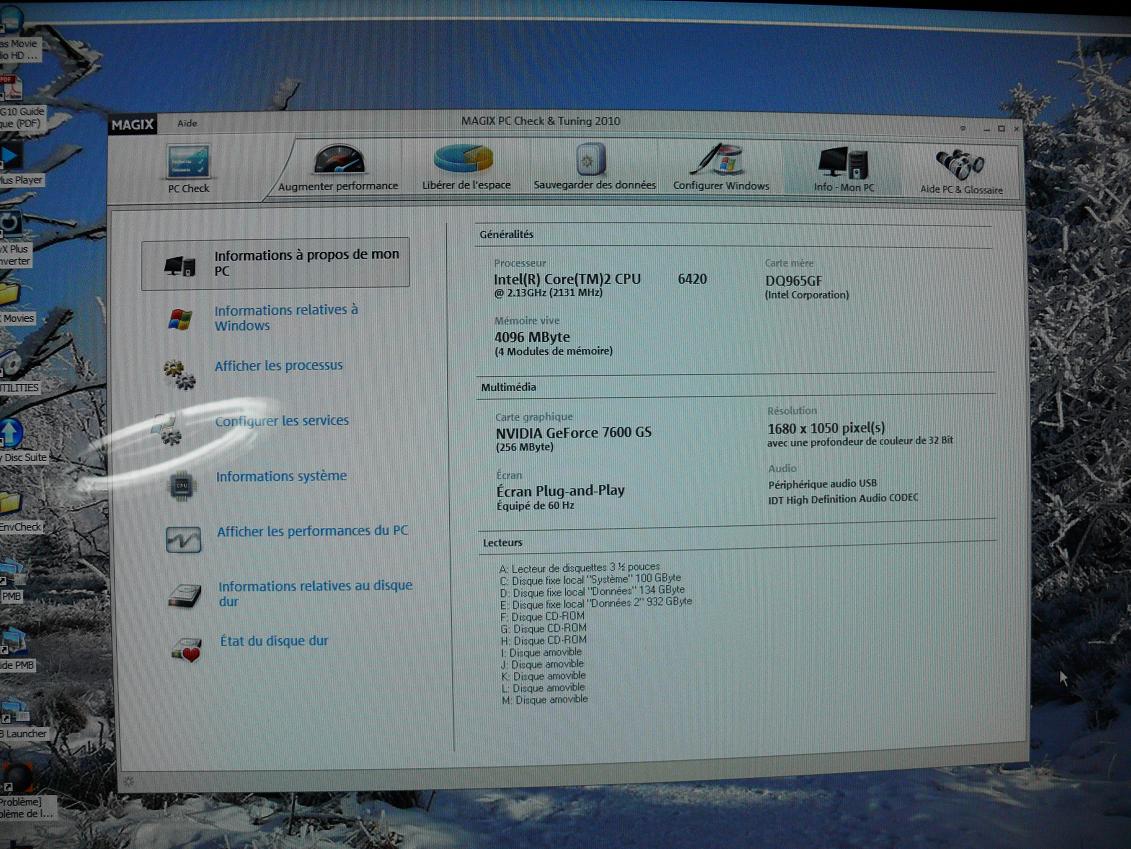Click the Movies folder desktop icon
This screenshot has height=849, width=1131.
point(10,293)
